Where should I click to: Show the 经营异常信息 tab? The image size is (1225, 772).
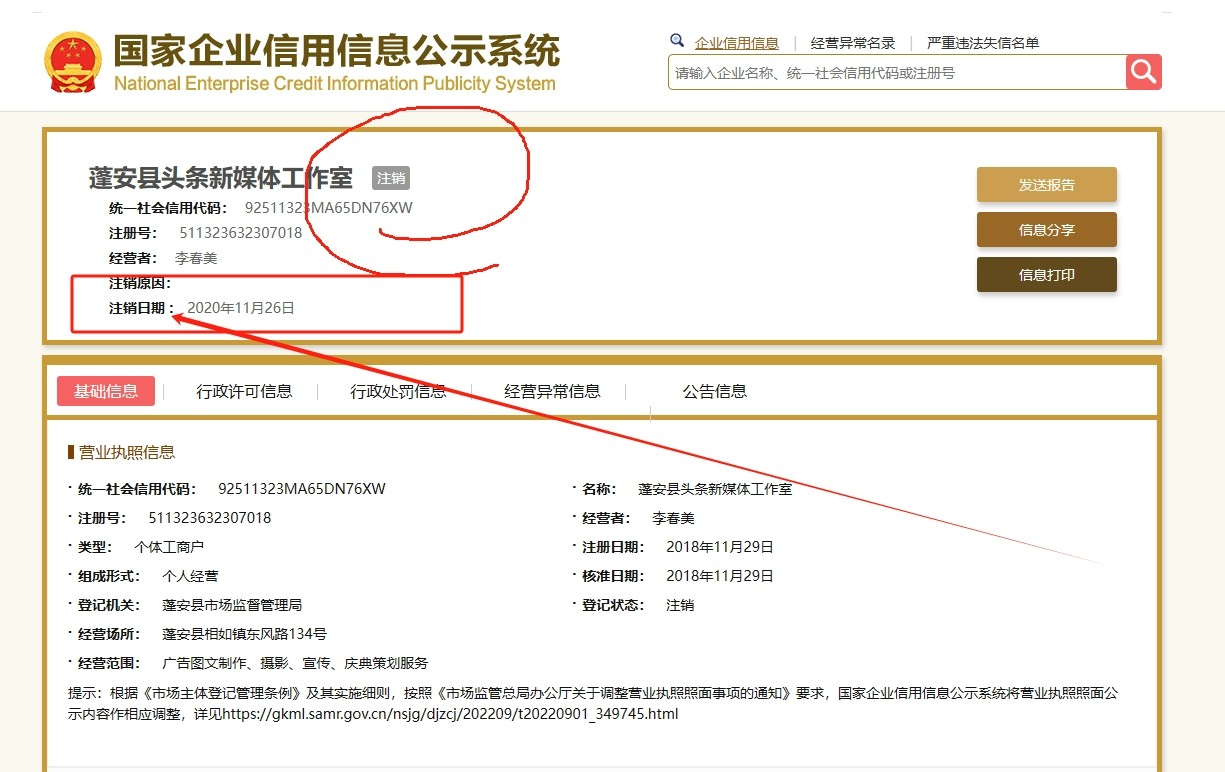552,391
